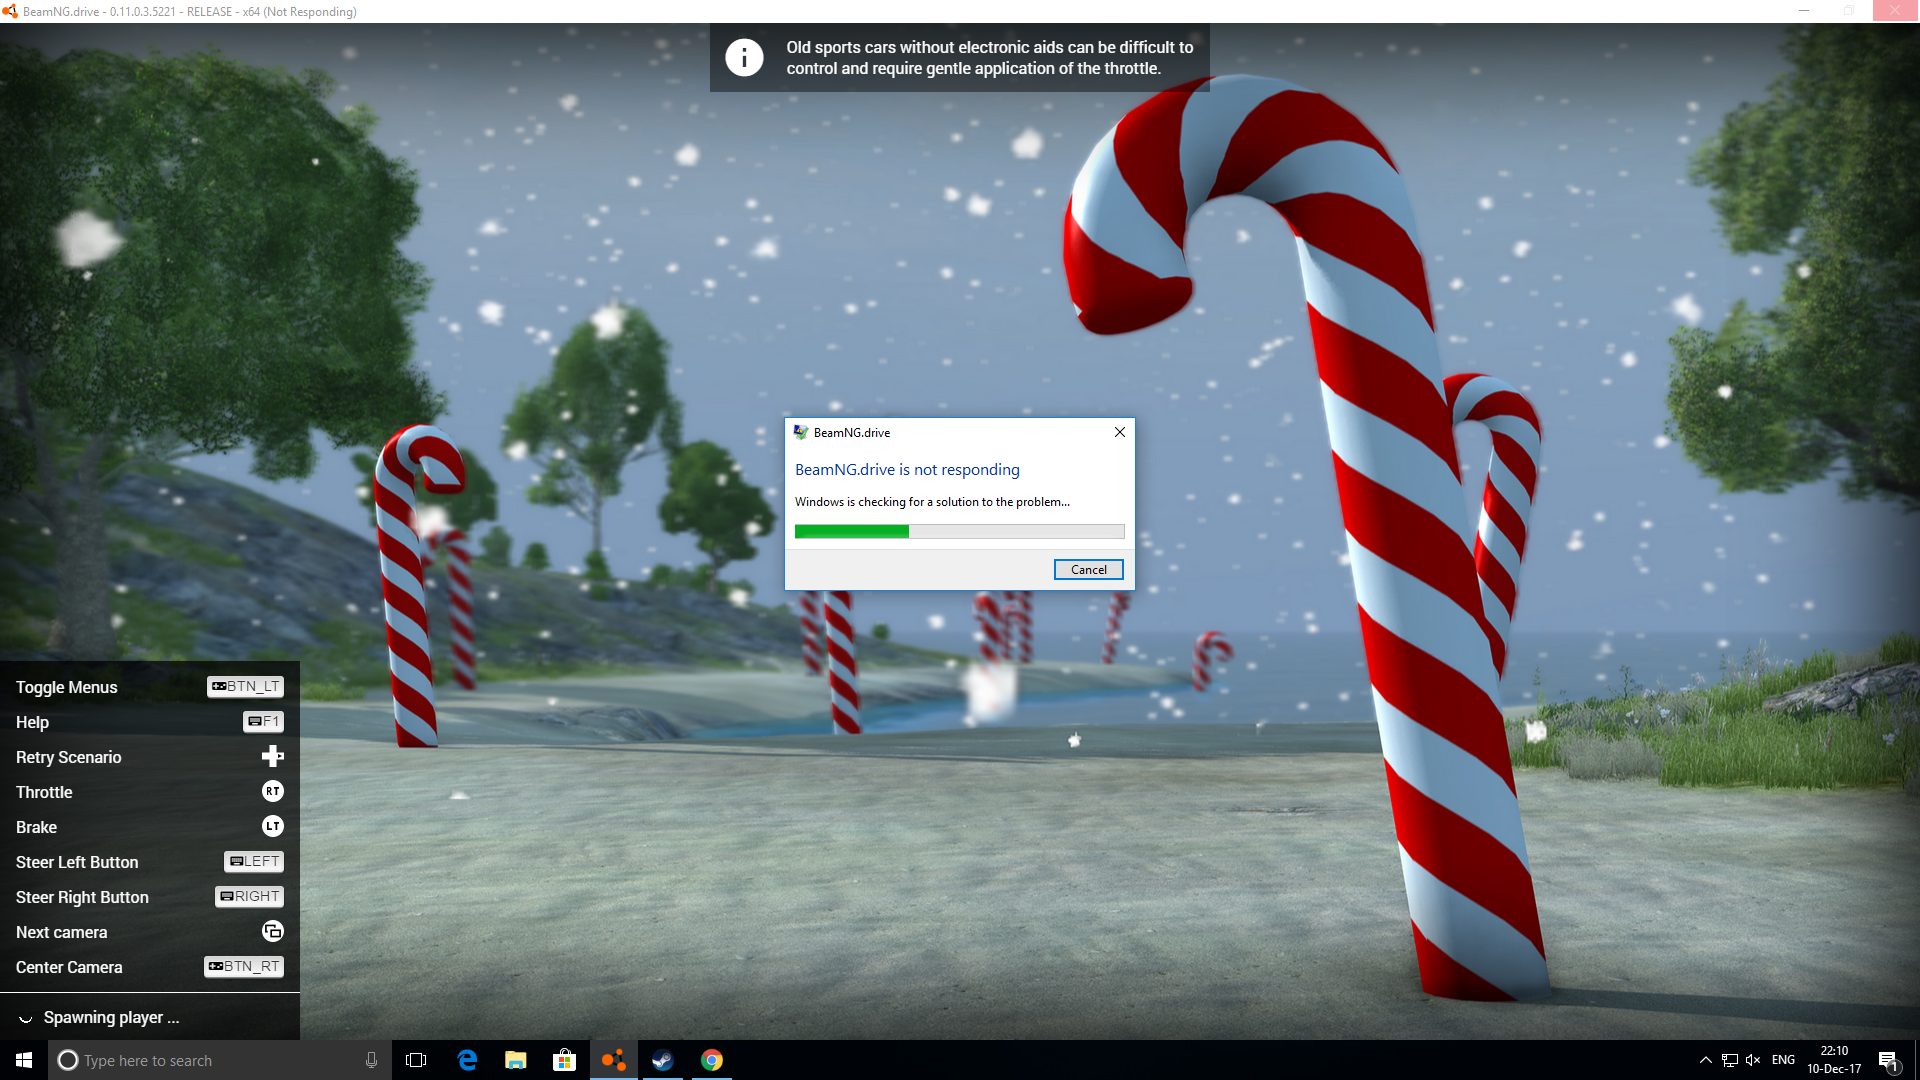Click the 'BeamNG.drive is not responding' heading

[x=907, y=469]
